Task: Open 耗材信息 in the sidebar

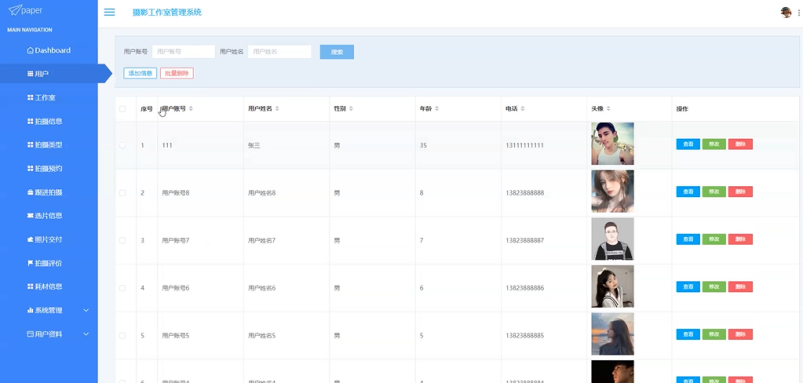Action: pos(45,287)
